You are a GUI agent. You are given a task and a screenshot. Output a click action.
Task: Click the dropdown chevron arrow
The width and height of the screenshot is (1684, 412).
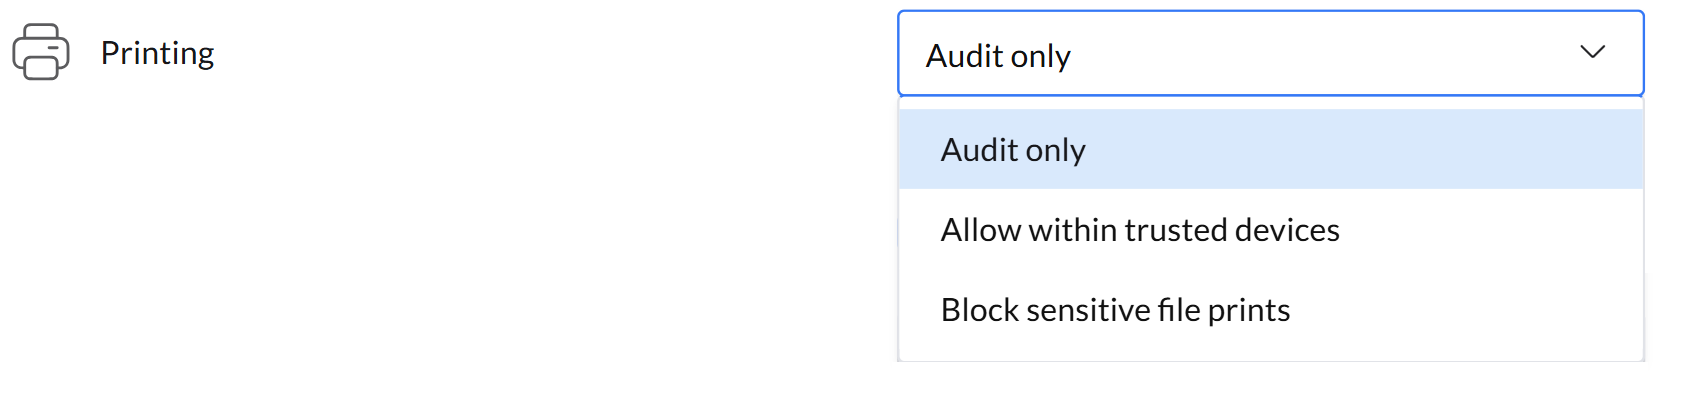pos(1592,52)
